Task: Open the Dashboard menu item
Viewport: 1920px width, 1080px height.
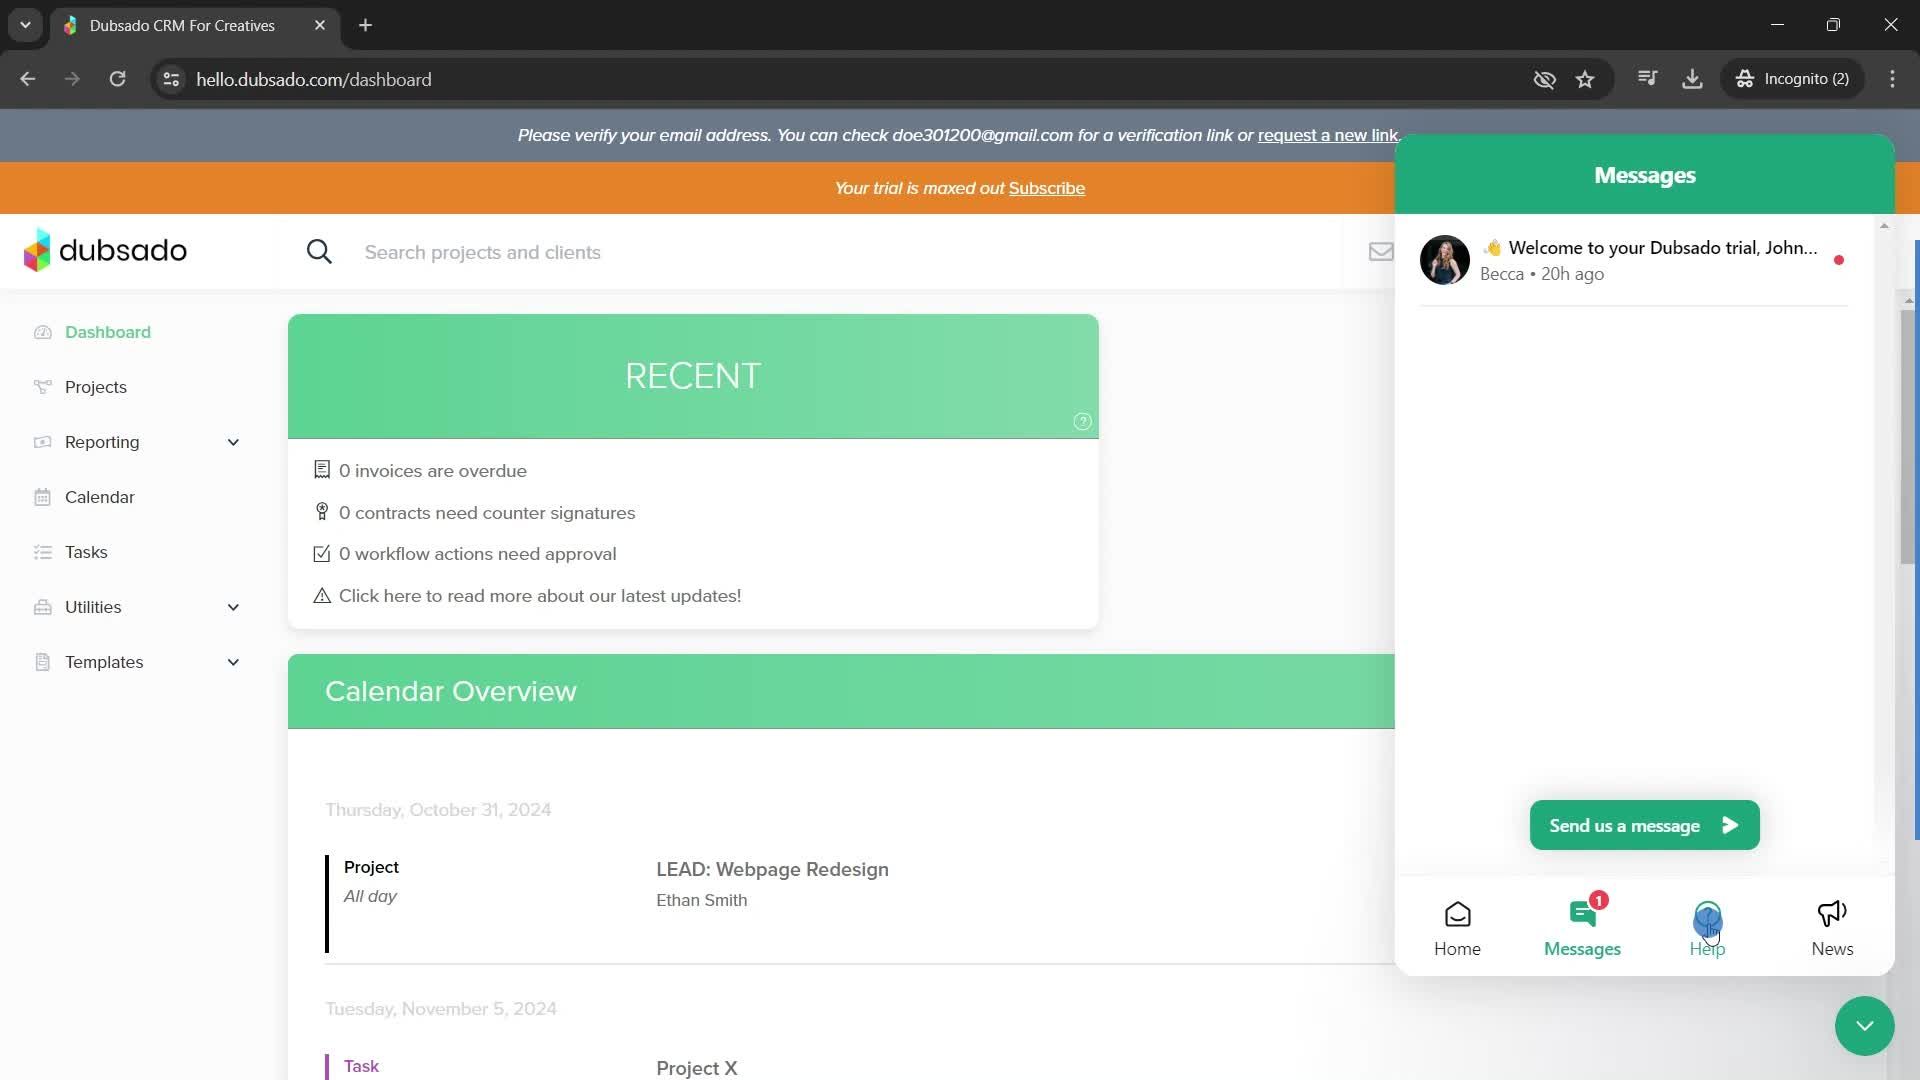Action: point(108,332)
